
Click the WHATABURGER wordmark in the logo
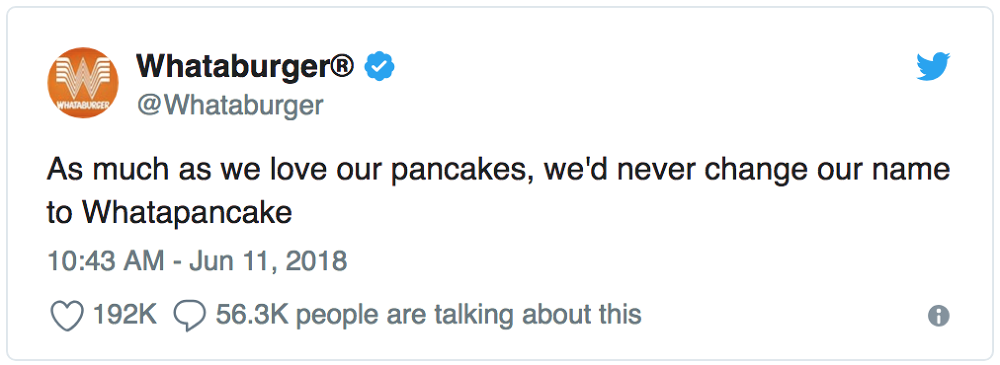point(84,102)
